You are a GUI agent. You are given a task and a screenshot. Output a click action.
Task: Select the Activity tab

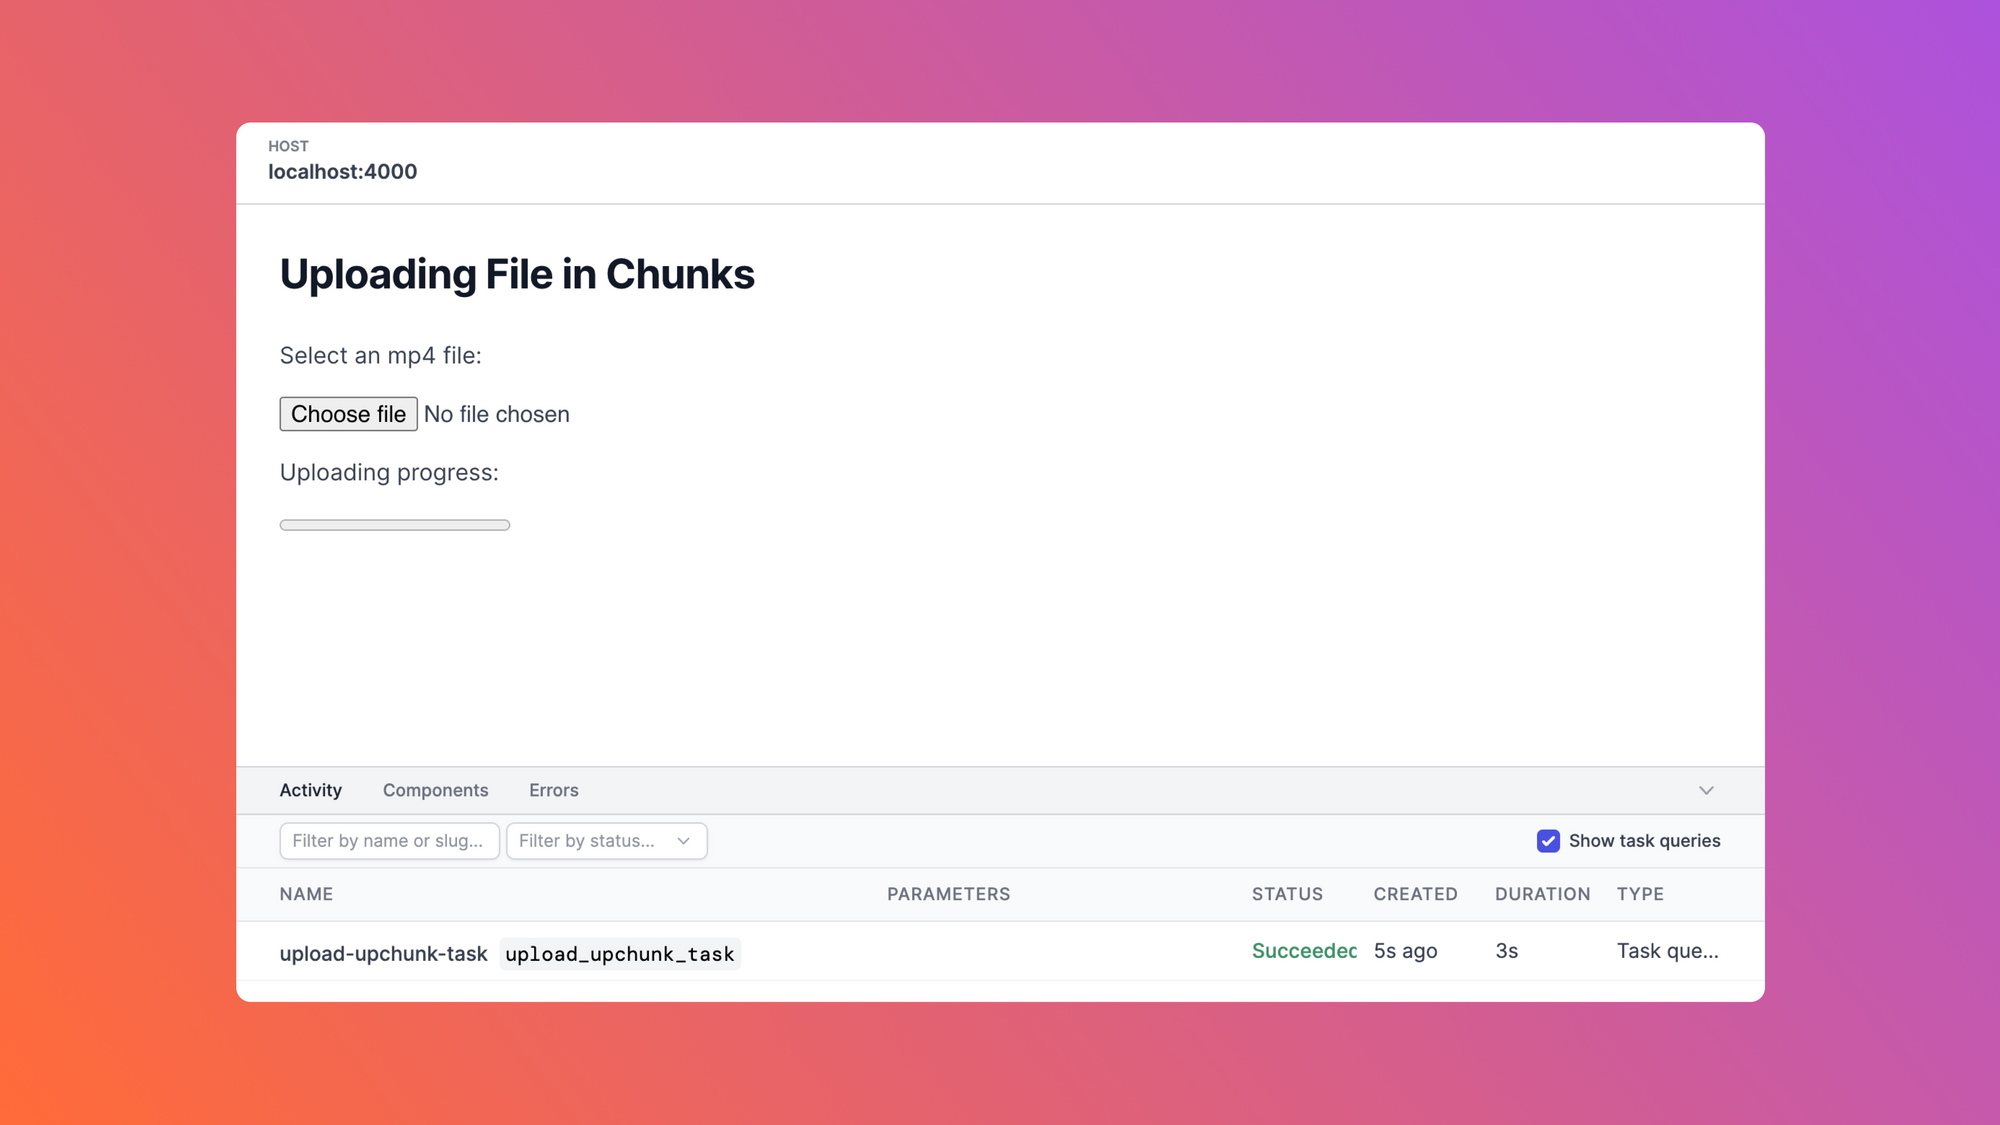[x=311, y=790]
